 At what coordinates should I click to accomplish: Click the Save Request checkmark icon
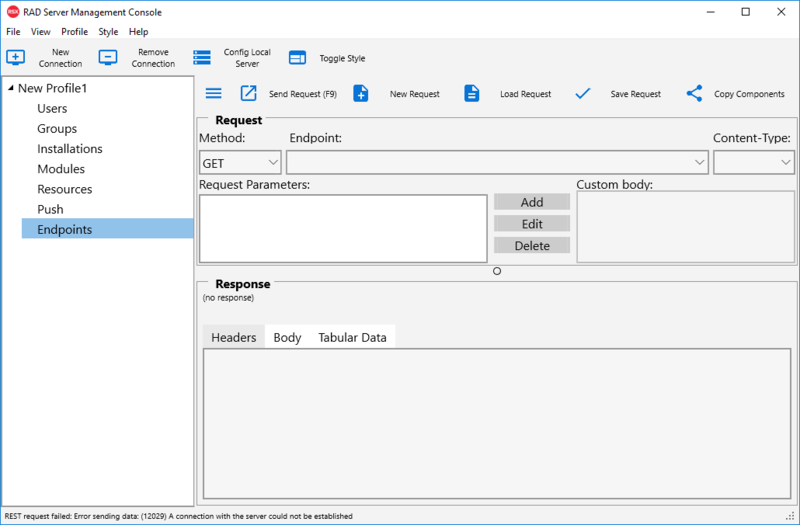tap(583, 93)
